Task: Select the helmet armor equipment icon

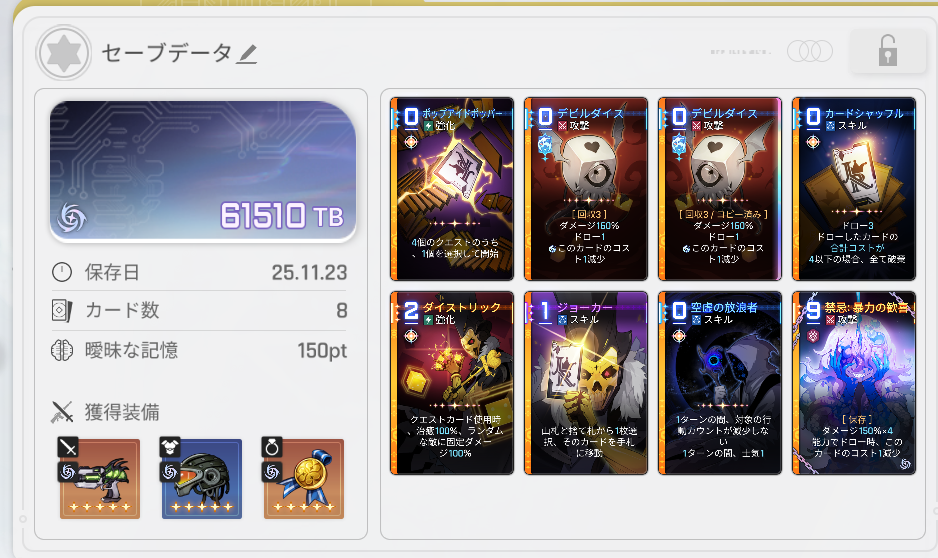Action: pos(202,478)
